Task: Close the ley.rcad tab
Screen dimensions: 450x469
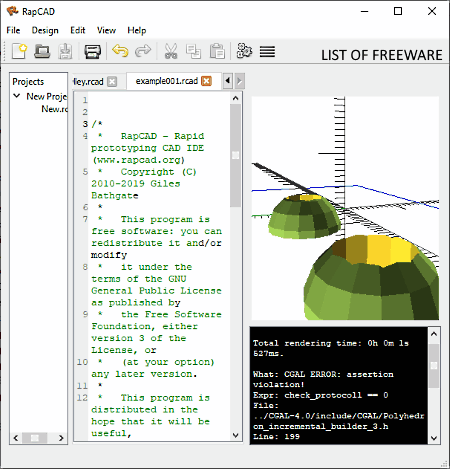Action: (112, 81)
